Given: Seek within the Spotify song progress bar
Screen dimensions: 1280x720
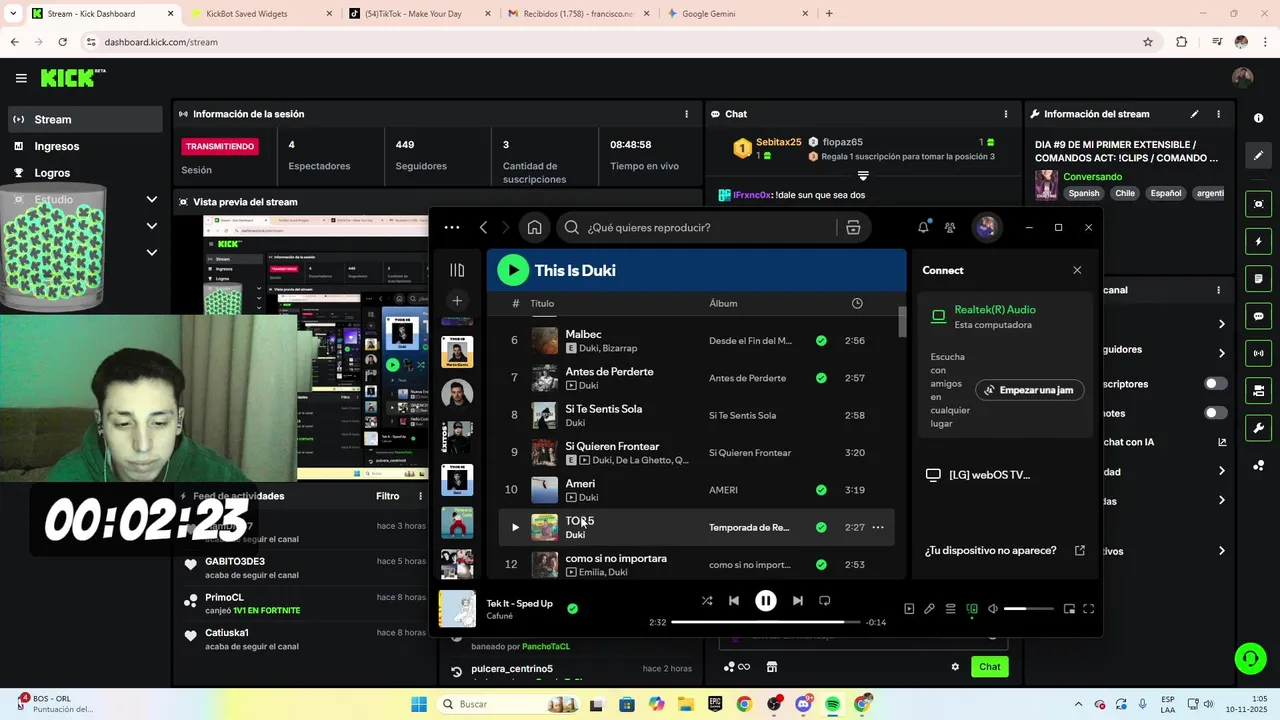Looking at the screenshot, I should [764, 622].
